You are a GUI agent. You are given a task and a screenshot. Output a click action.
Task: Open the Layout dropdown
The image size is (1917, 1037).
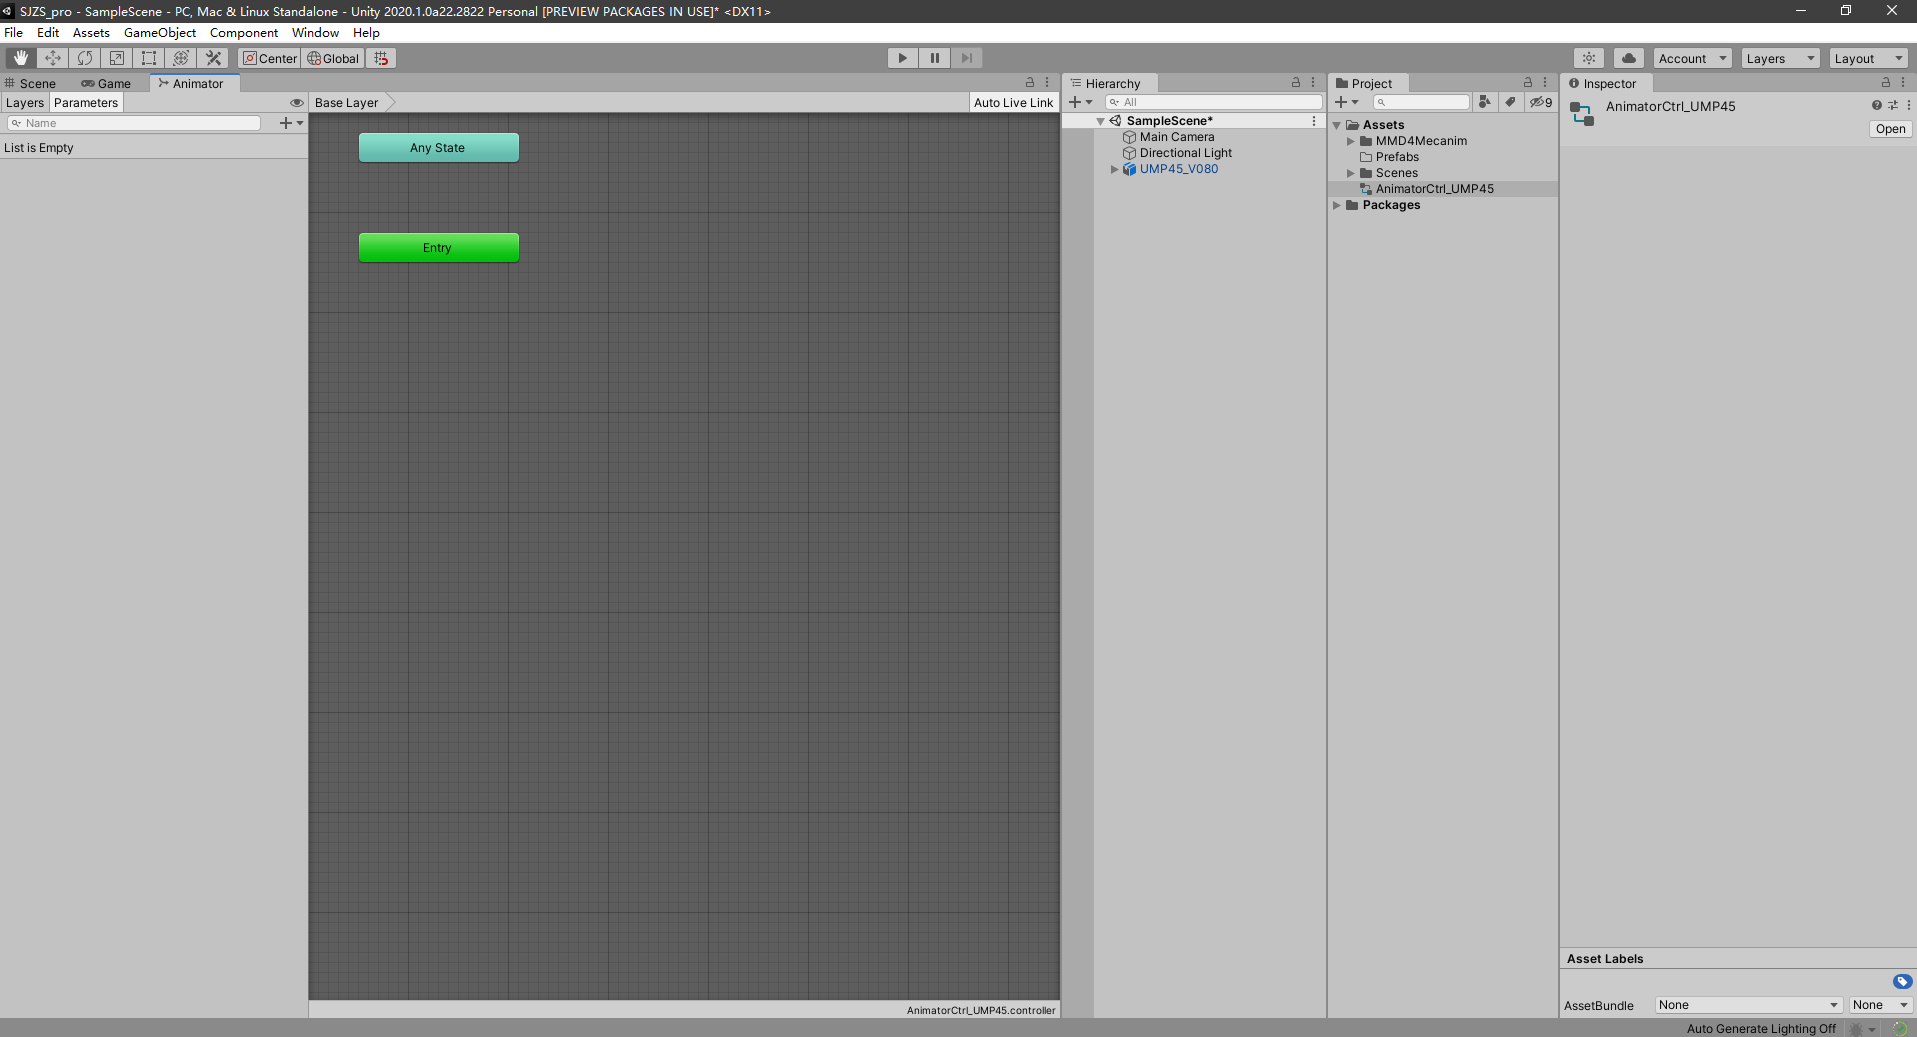[1868, 58]
